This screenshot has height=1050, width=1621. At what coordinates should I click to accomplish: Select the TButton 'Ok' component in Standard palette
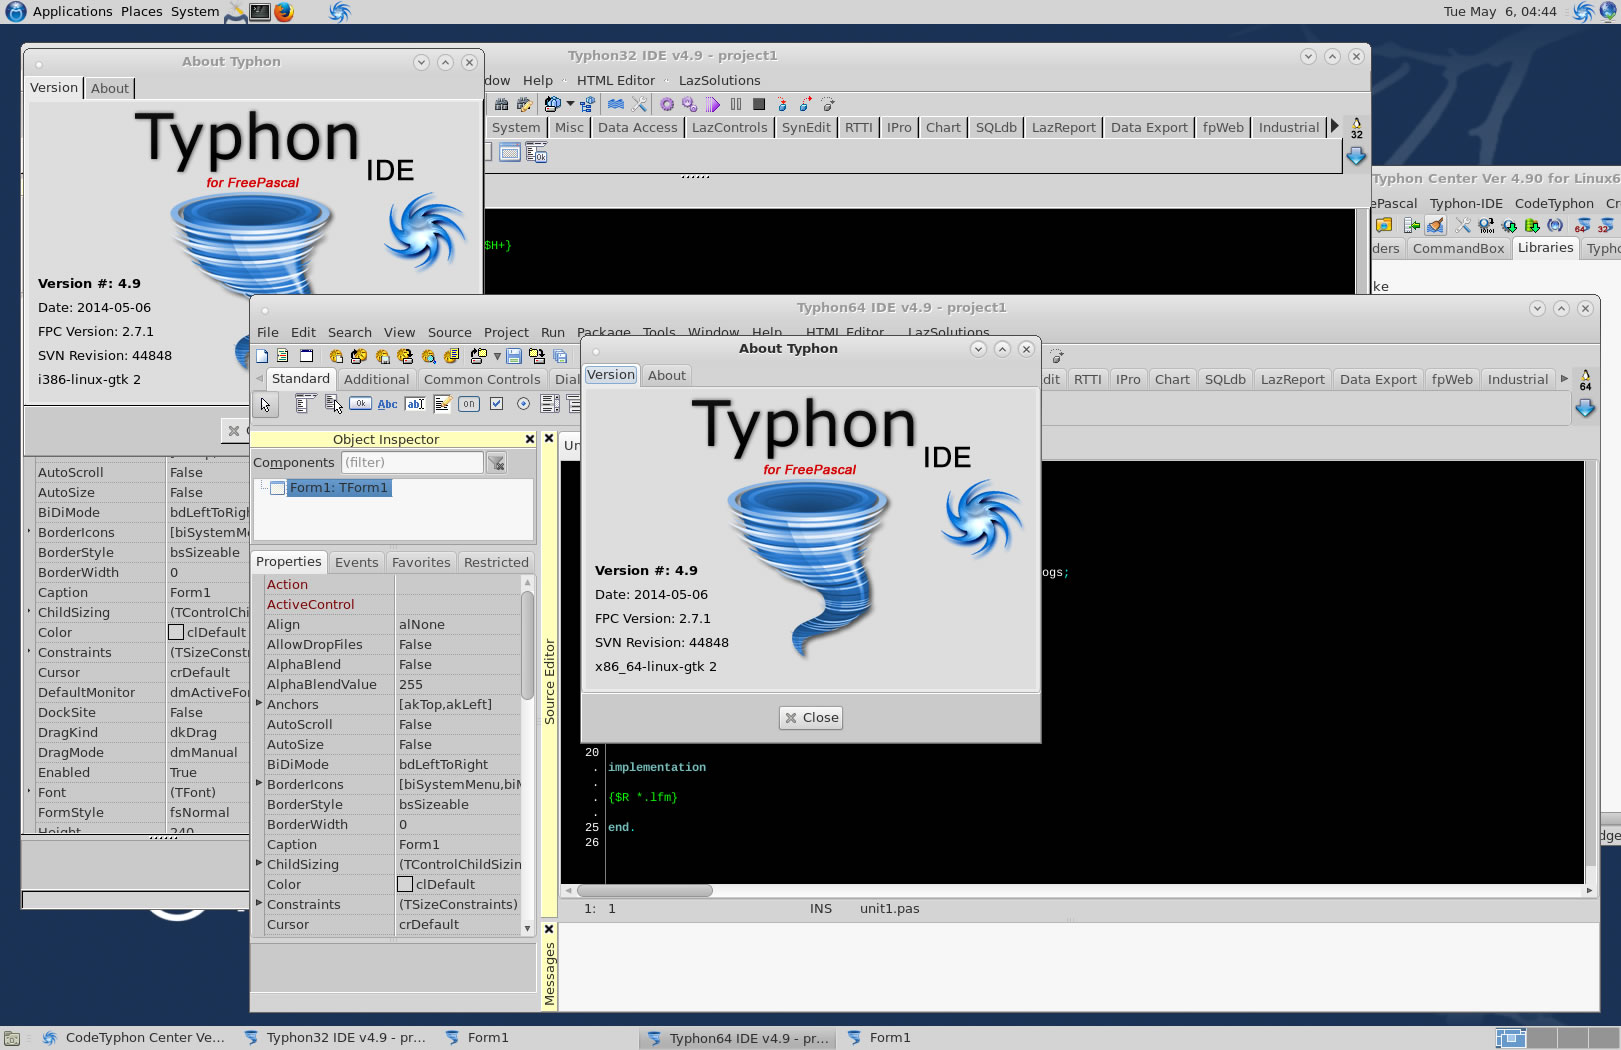[x=360, y=404]
